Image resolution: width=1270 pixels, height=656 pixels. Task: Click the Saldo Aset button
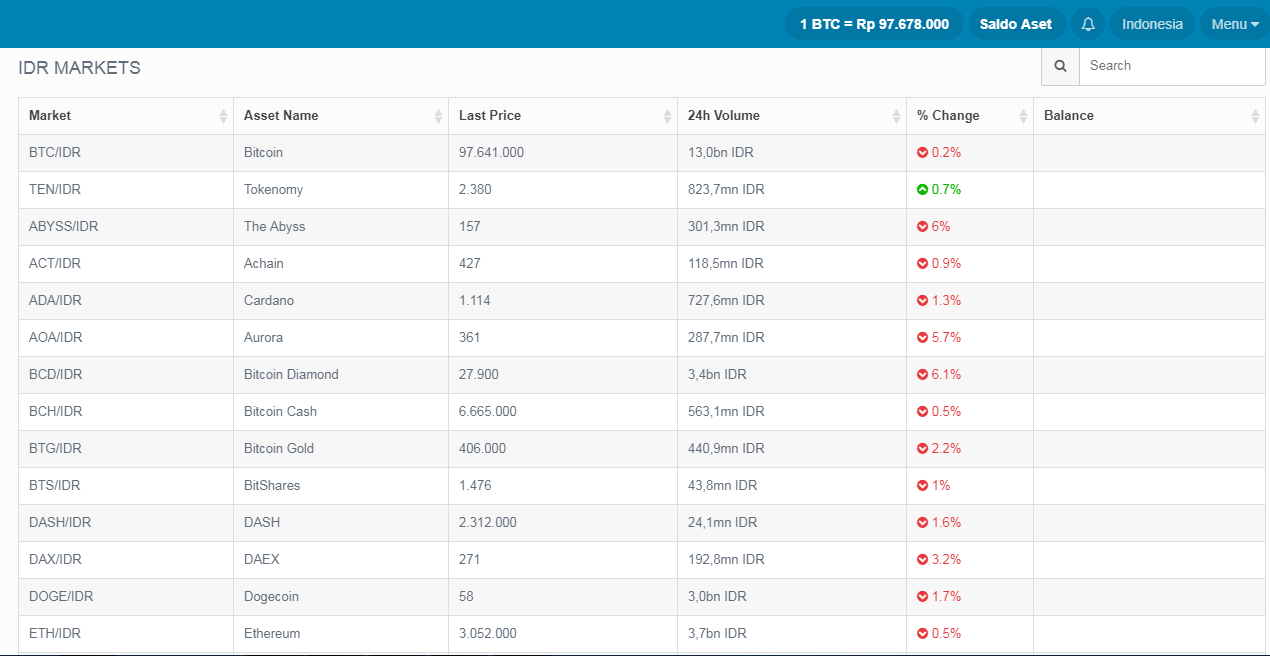[x=1016, y=24]
